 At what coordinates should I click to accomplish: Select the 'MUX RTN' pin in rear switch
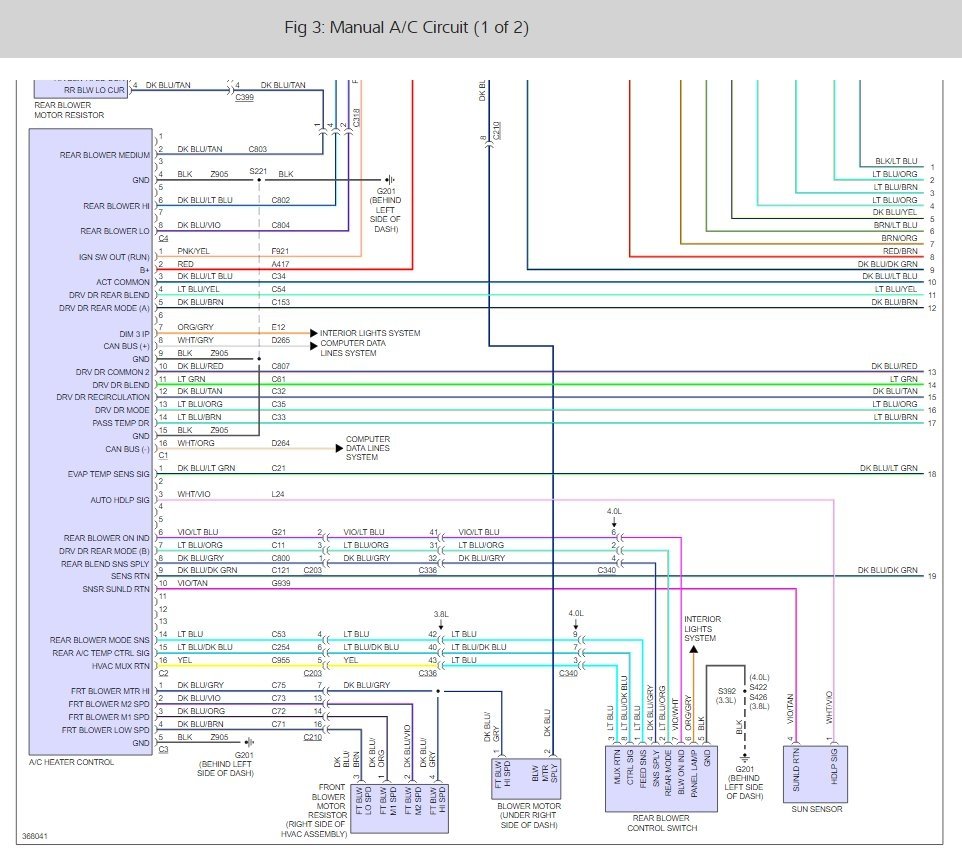617,767
